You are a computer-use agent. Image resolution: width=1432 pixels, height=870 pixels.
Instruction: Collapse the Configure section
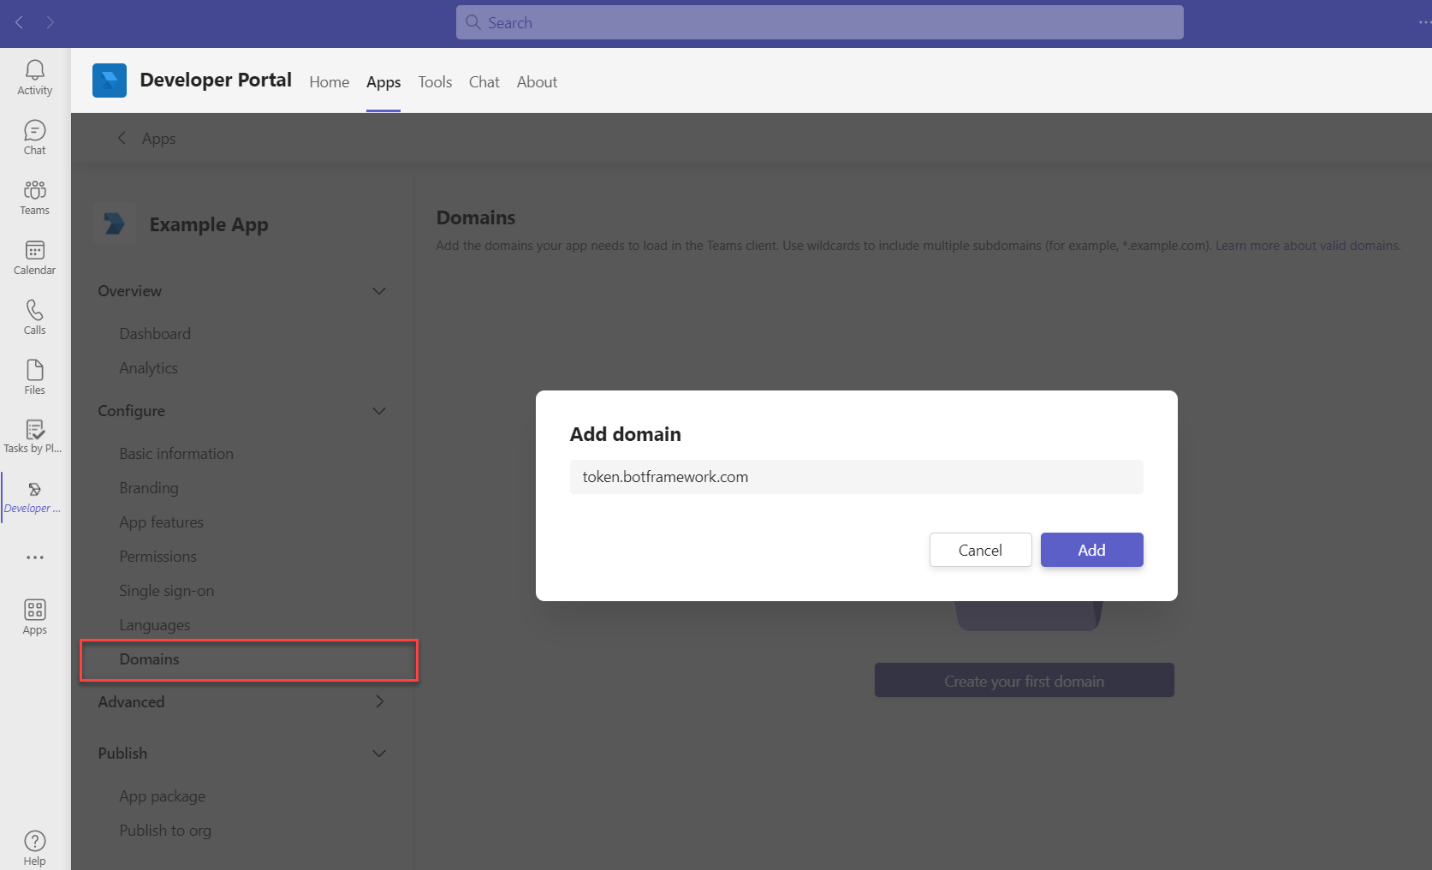click(x=379, y=411)
